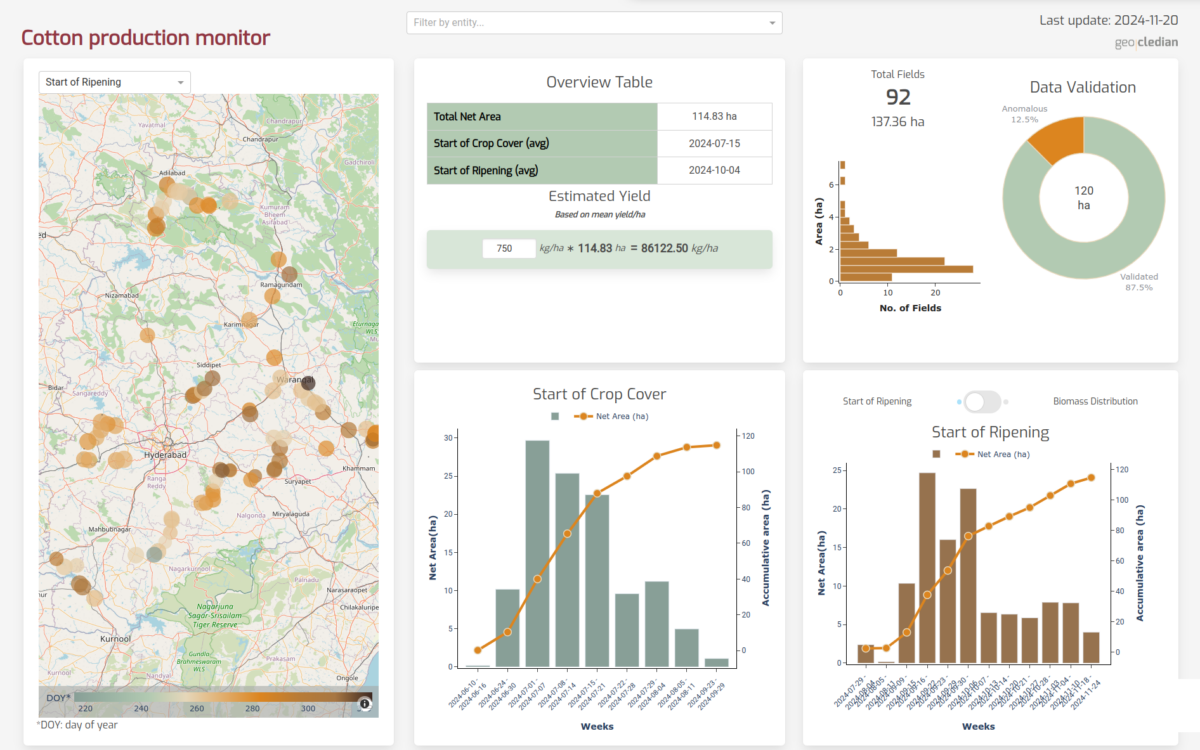Image resolution: width=1200 pixels, height=750 pixels.
Task: Select the dark gray field marker beside Warangal
Action: 309,383
